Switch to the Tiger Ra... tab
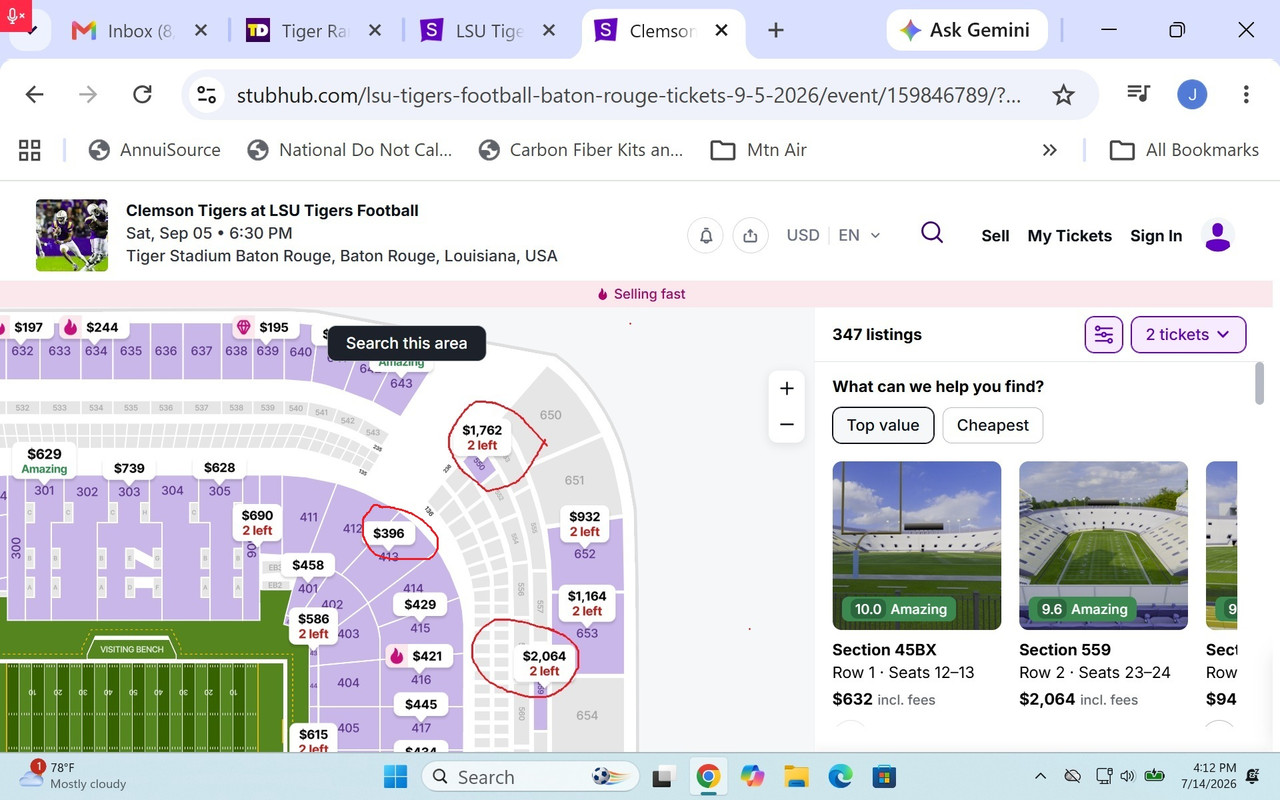Image resolution: width=1280 pixels, height=800 pixels. (x=298, y=31)
